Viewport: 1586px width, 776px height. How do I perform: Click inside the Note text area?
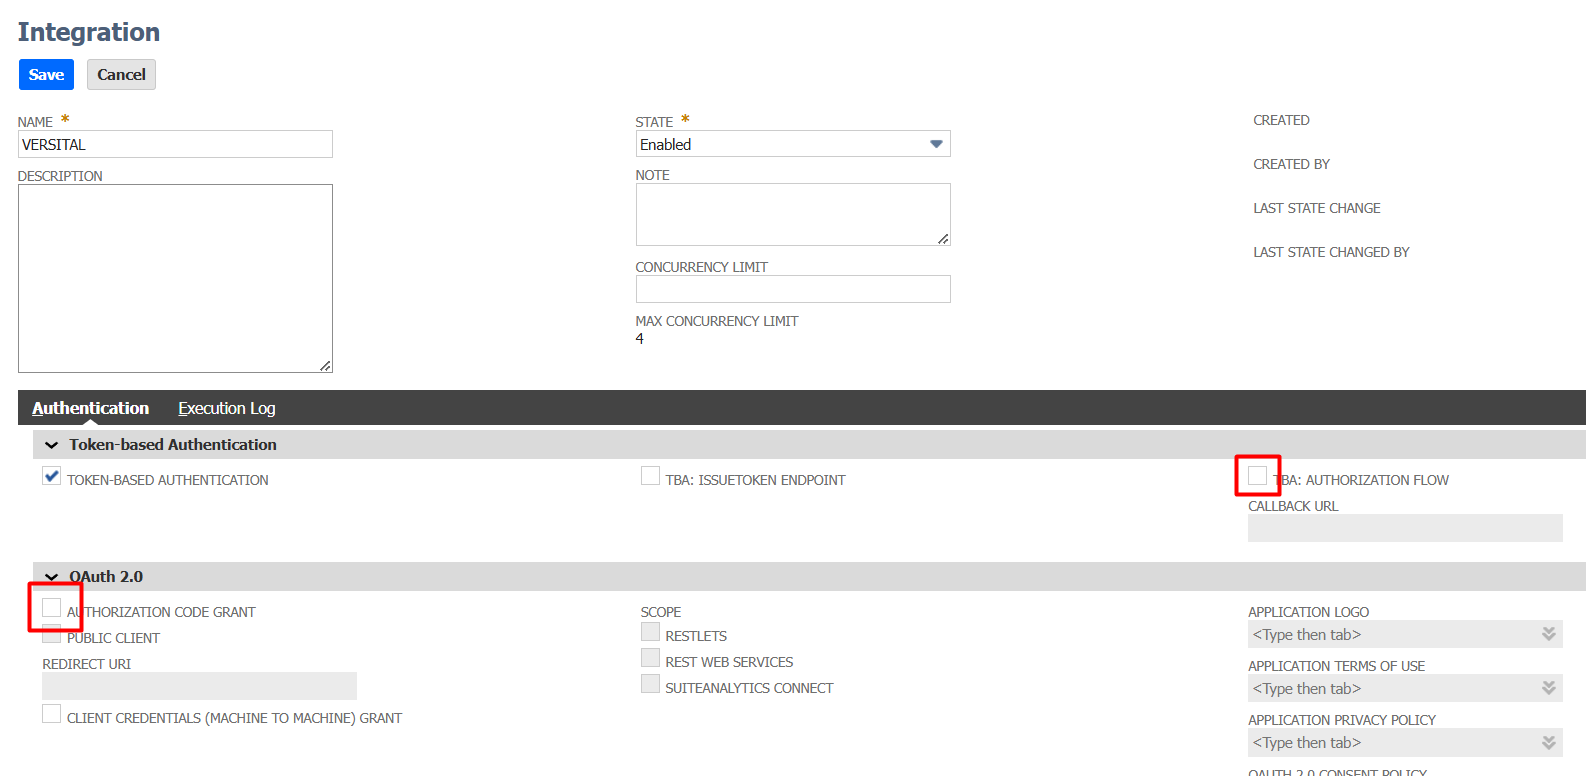[792, 214]
